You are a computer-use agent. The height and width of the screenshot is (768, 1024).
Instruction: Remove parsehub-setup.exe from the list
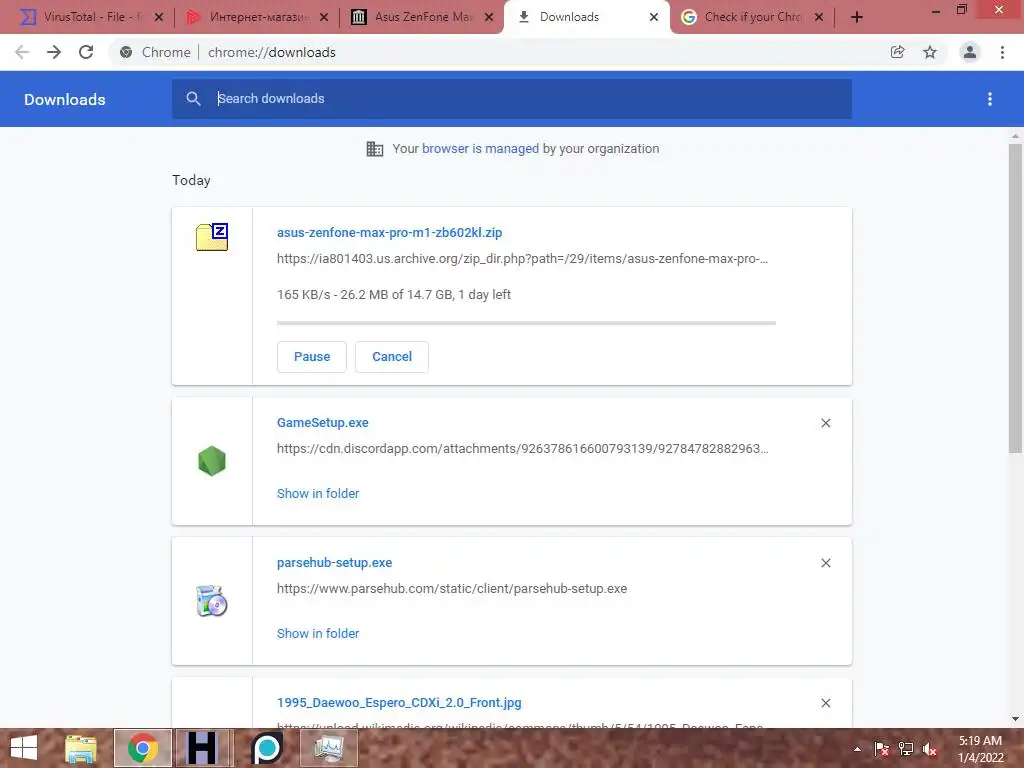coord(826,563)
